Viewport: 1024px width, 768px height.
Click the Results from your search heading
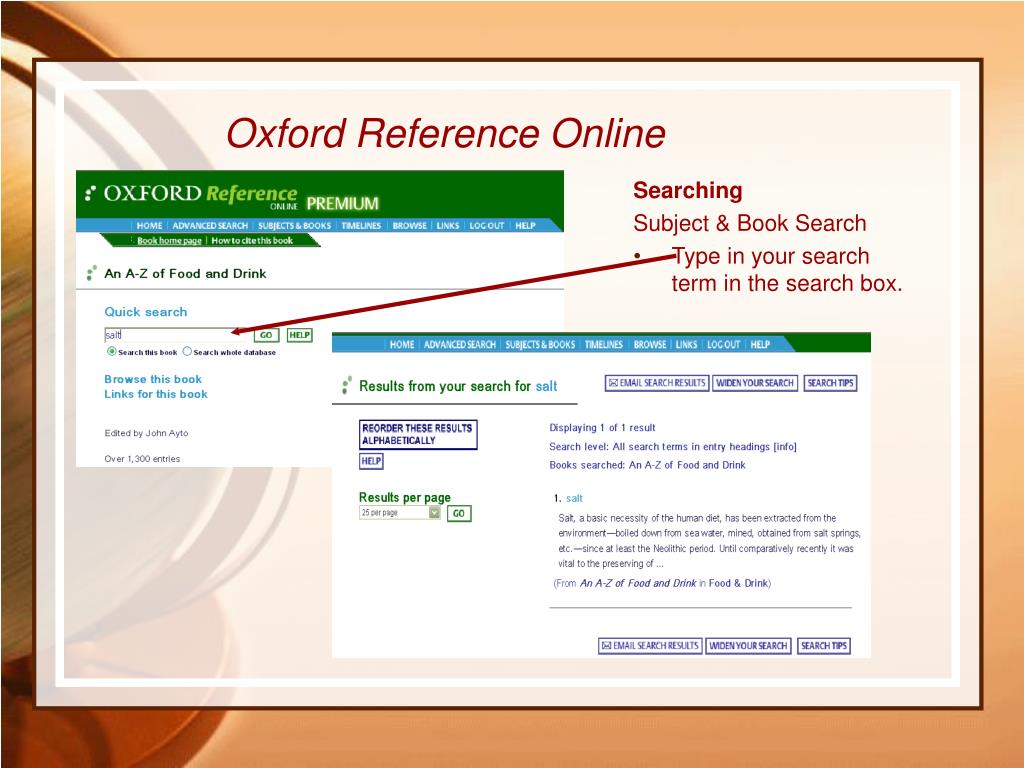coord(458,386)
